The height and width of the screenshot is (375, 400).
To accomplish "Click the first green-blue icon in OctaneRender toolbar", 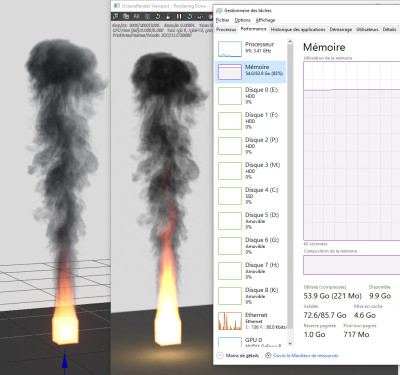I will [x=115, y=16].
